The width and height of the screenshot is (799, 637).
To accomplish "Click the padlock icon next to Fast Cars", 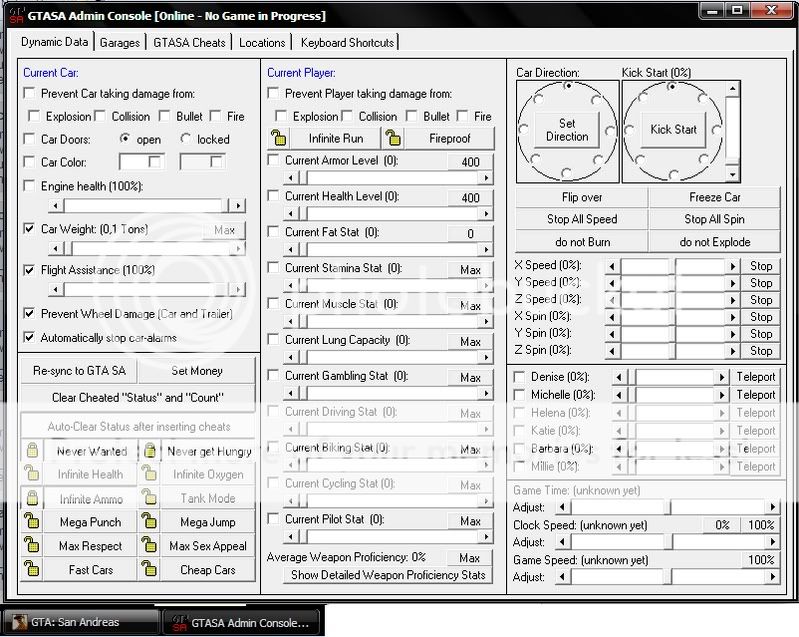I will pos(33,570).
